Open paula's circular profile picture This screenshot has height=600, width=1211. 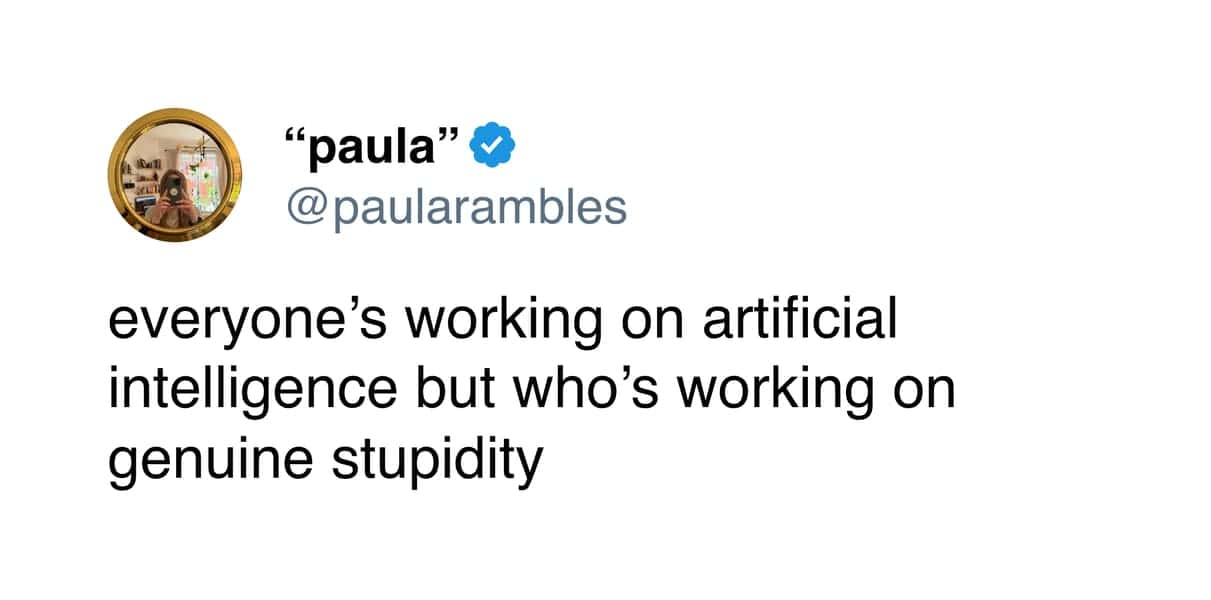[174, 175]
